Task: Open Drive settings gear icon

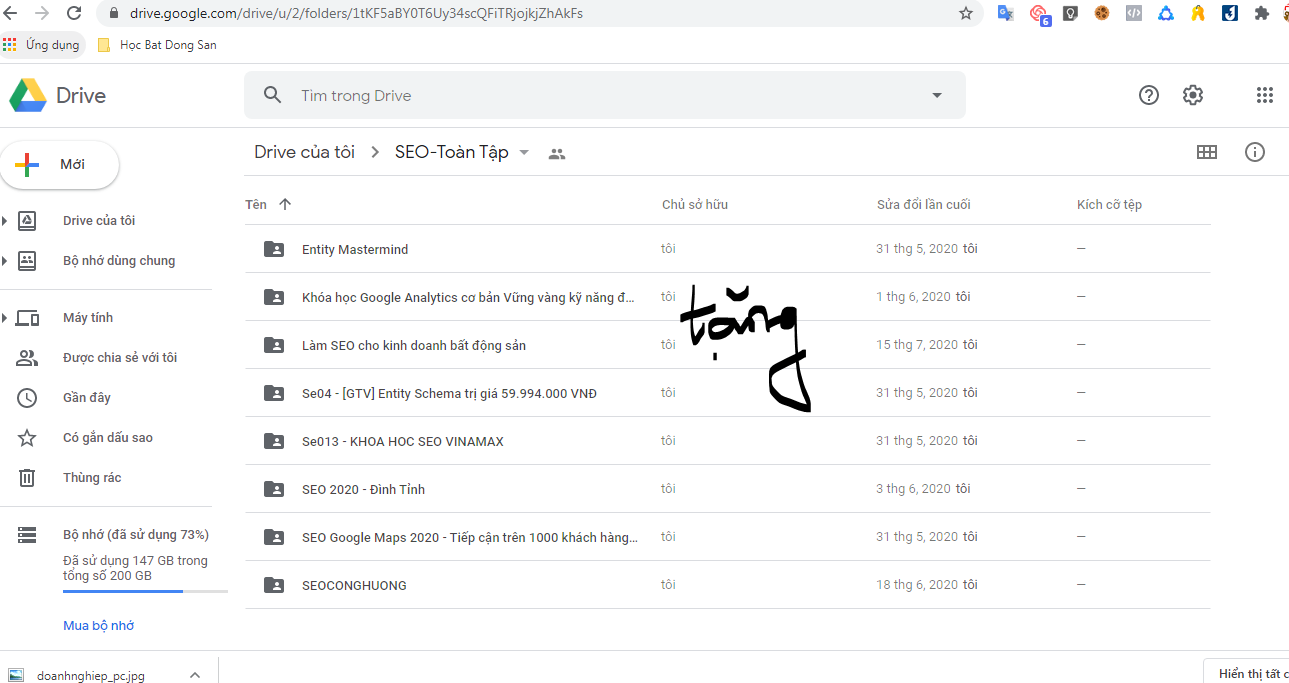Action: pos(1193,95)
